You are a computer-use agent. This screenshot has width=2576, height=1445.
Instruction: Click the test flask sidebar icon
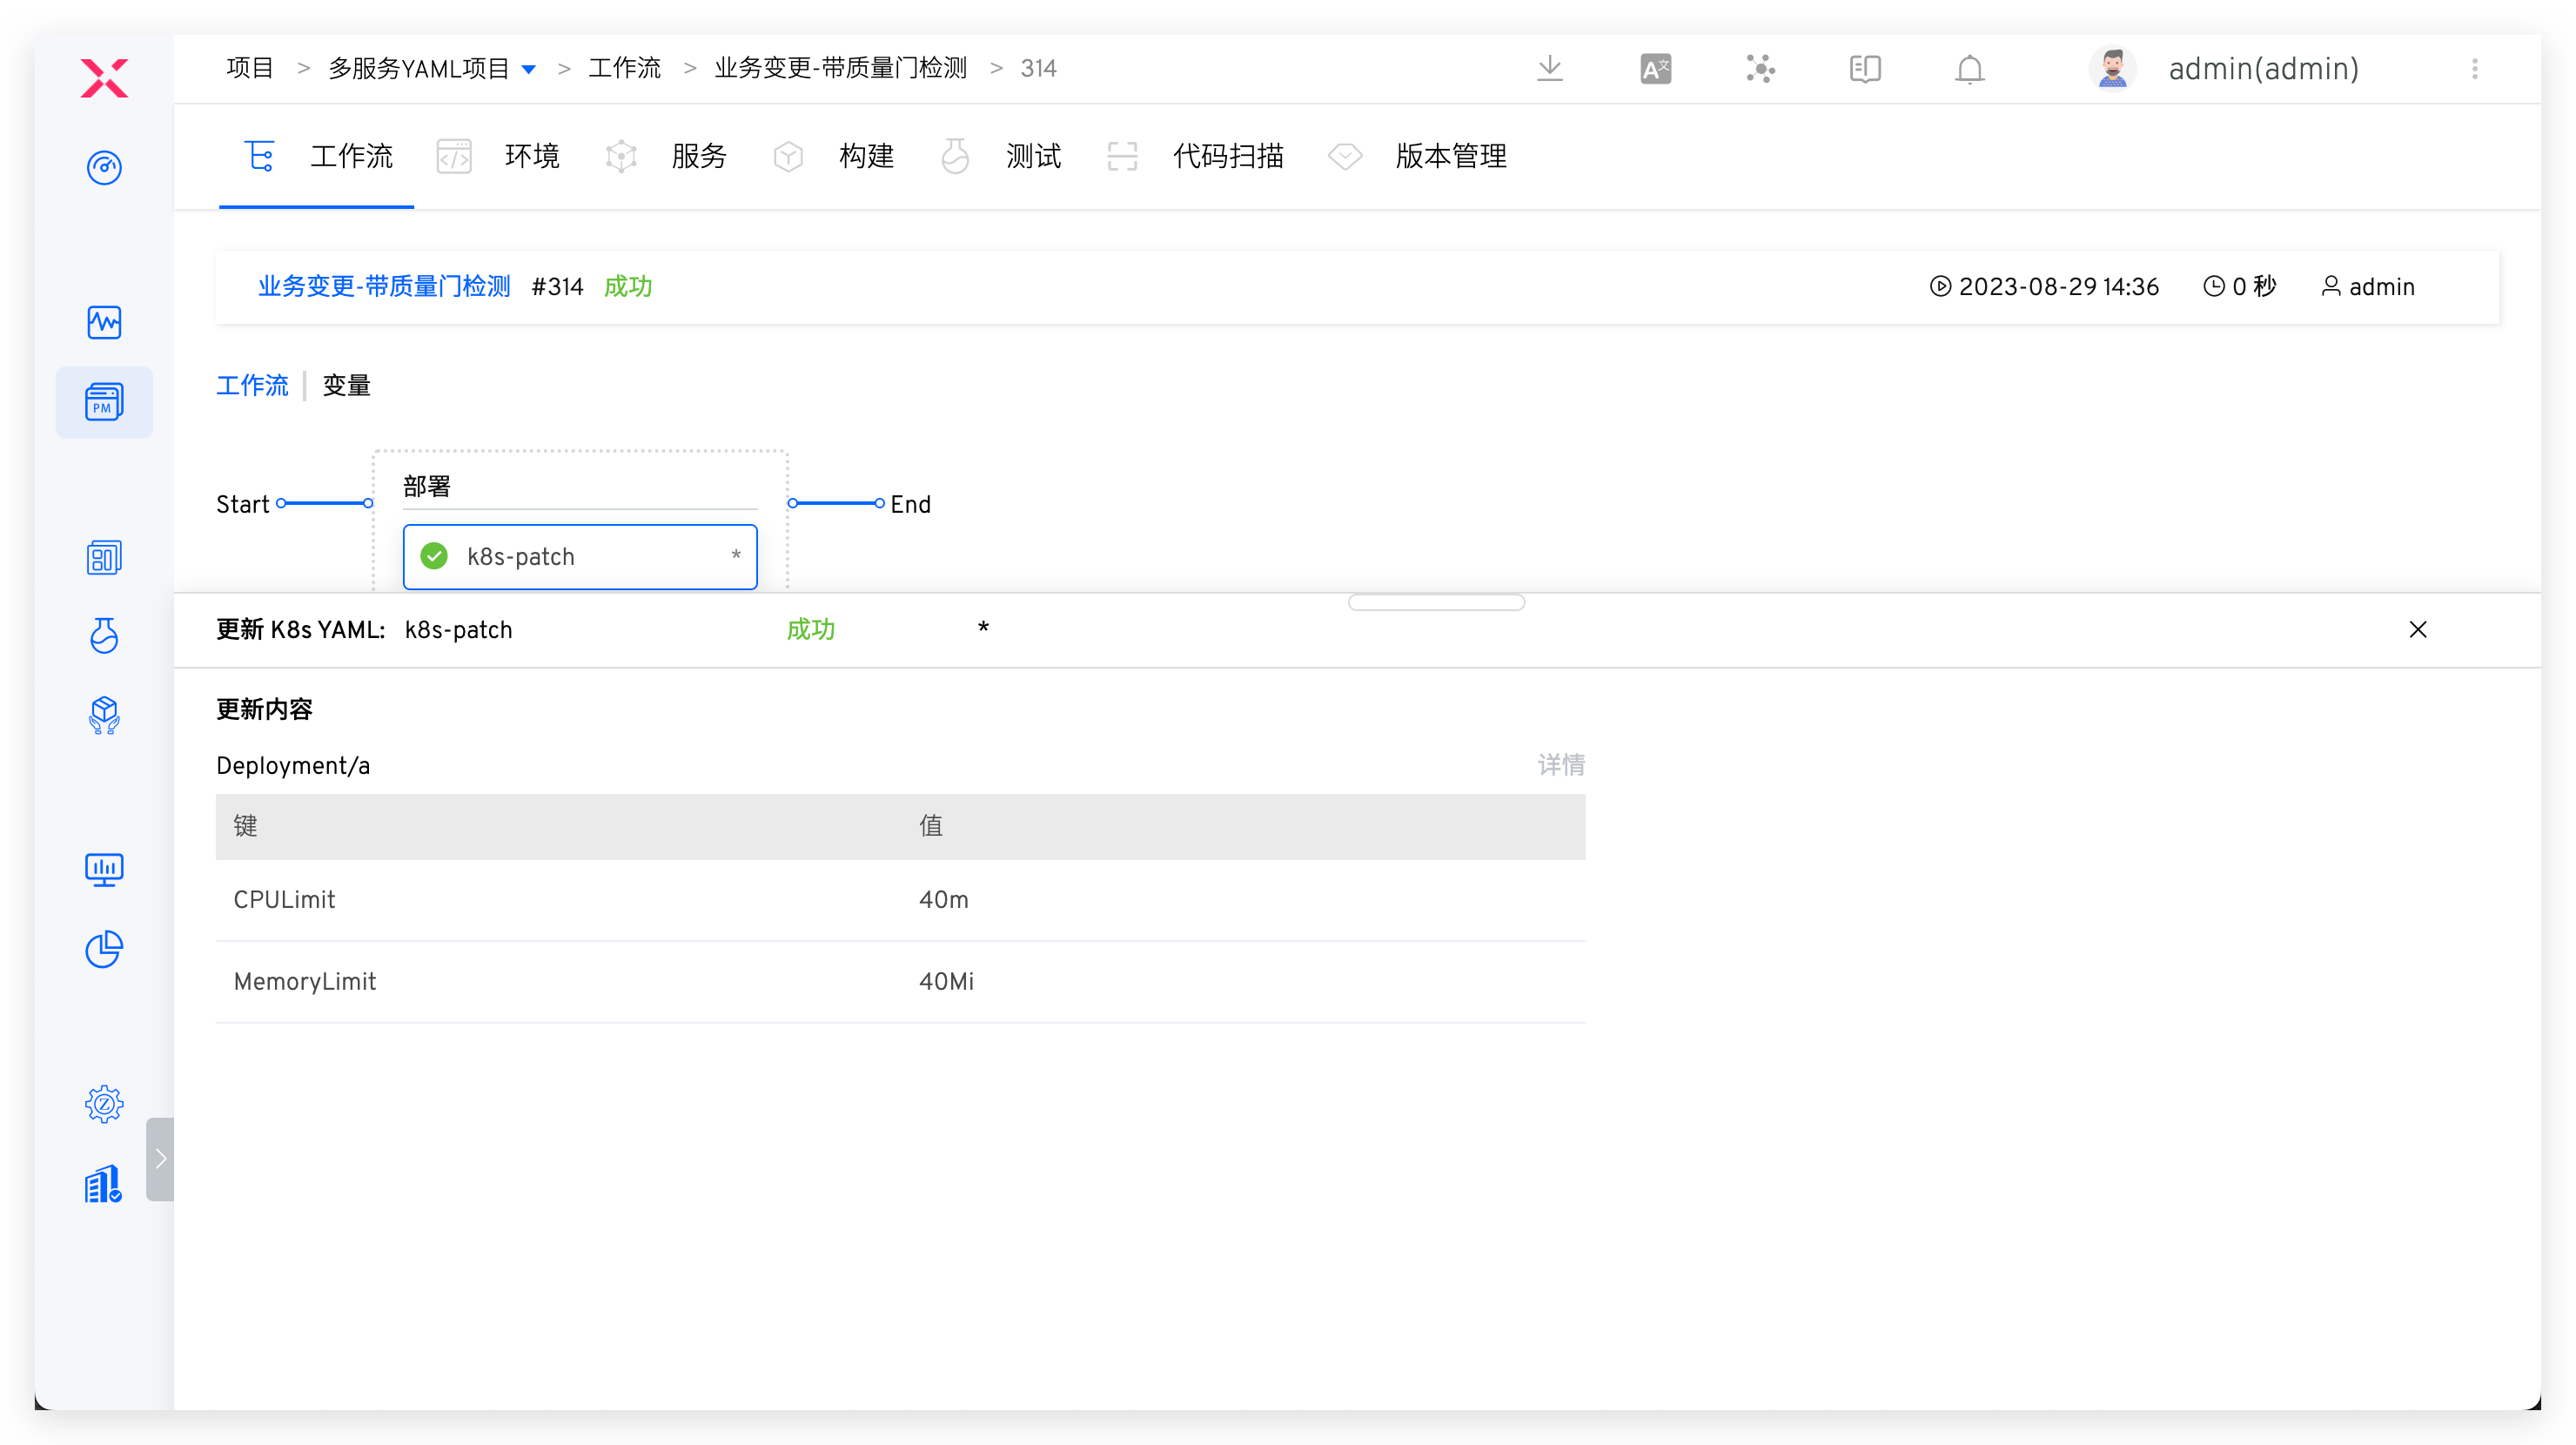tap(104, 635)
